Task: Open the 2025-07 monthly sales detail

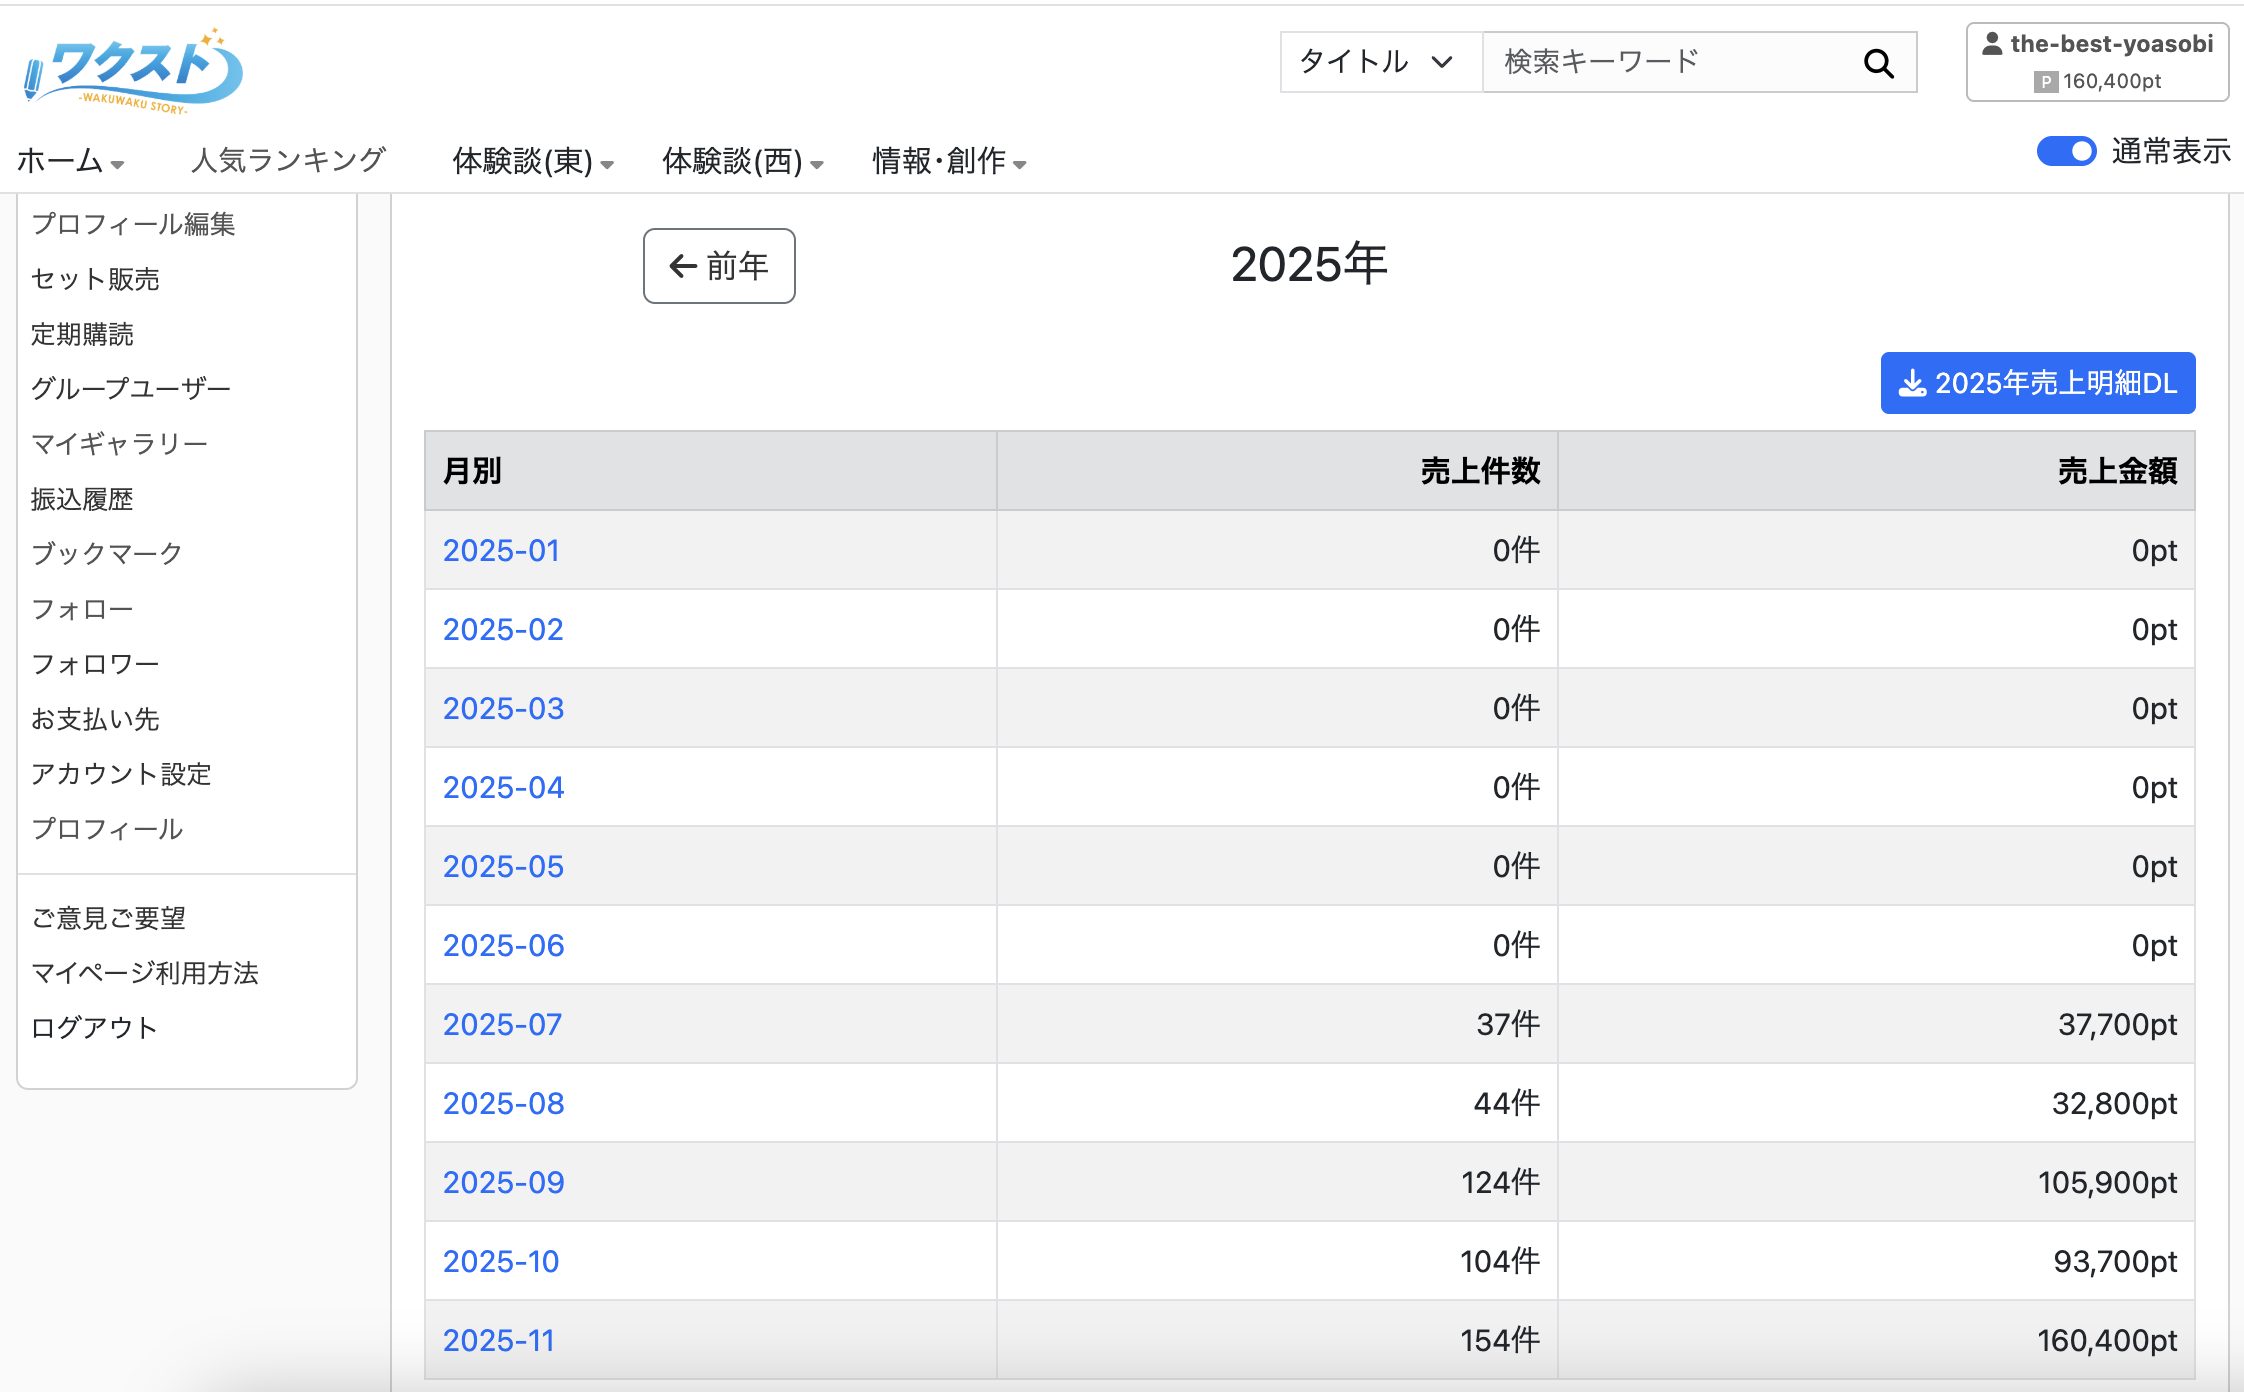Action: (x=503, y=1024)
